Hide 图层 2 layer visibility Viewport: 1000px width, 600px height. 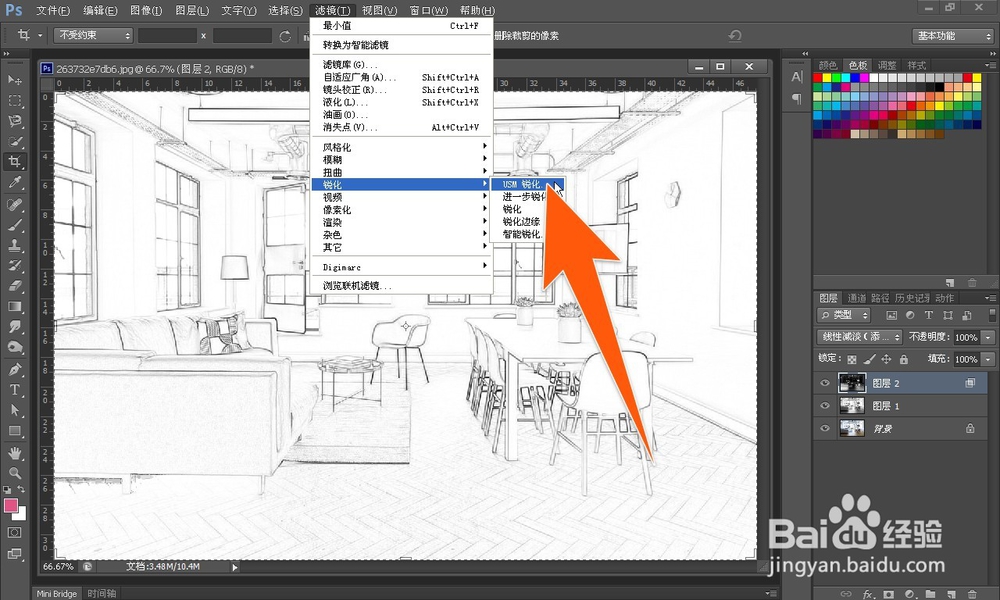[825, 383]
